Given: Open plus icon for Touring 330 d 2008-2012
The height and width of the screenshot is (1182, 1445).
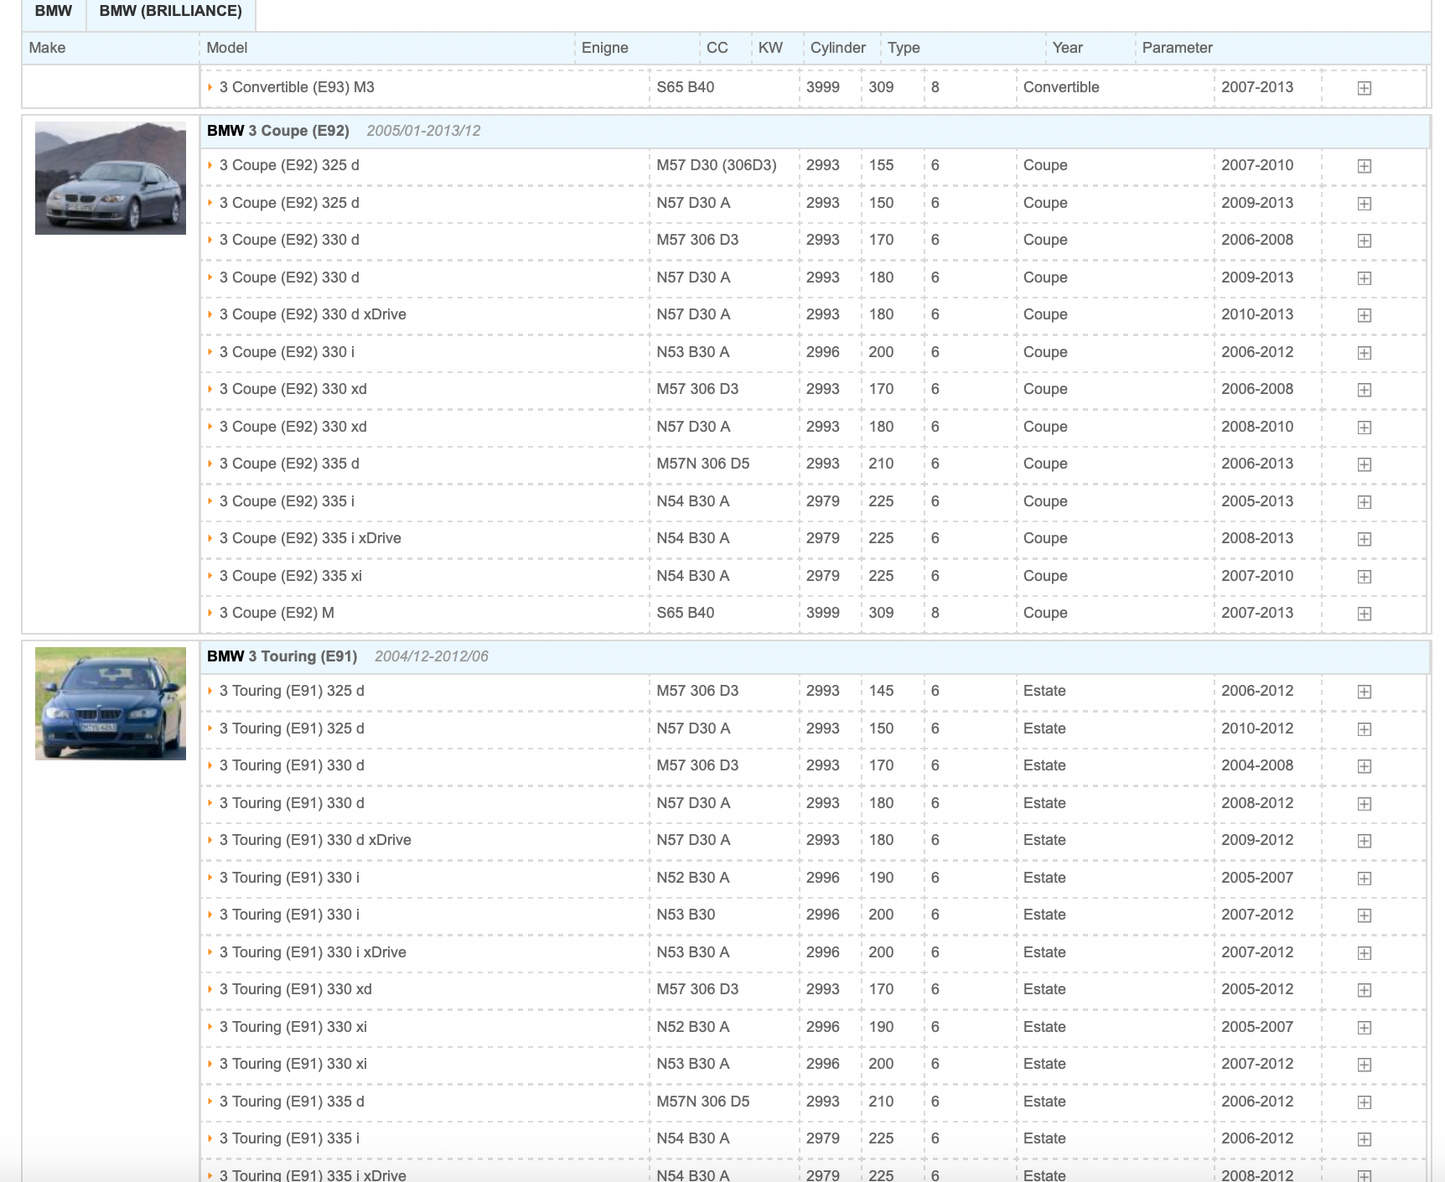Looking at the screenshot, I should tap(1364, 804).
